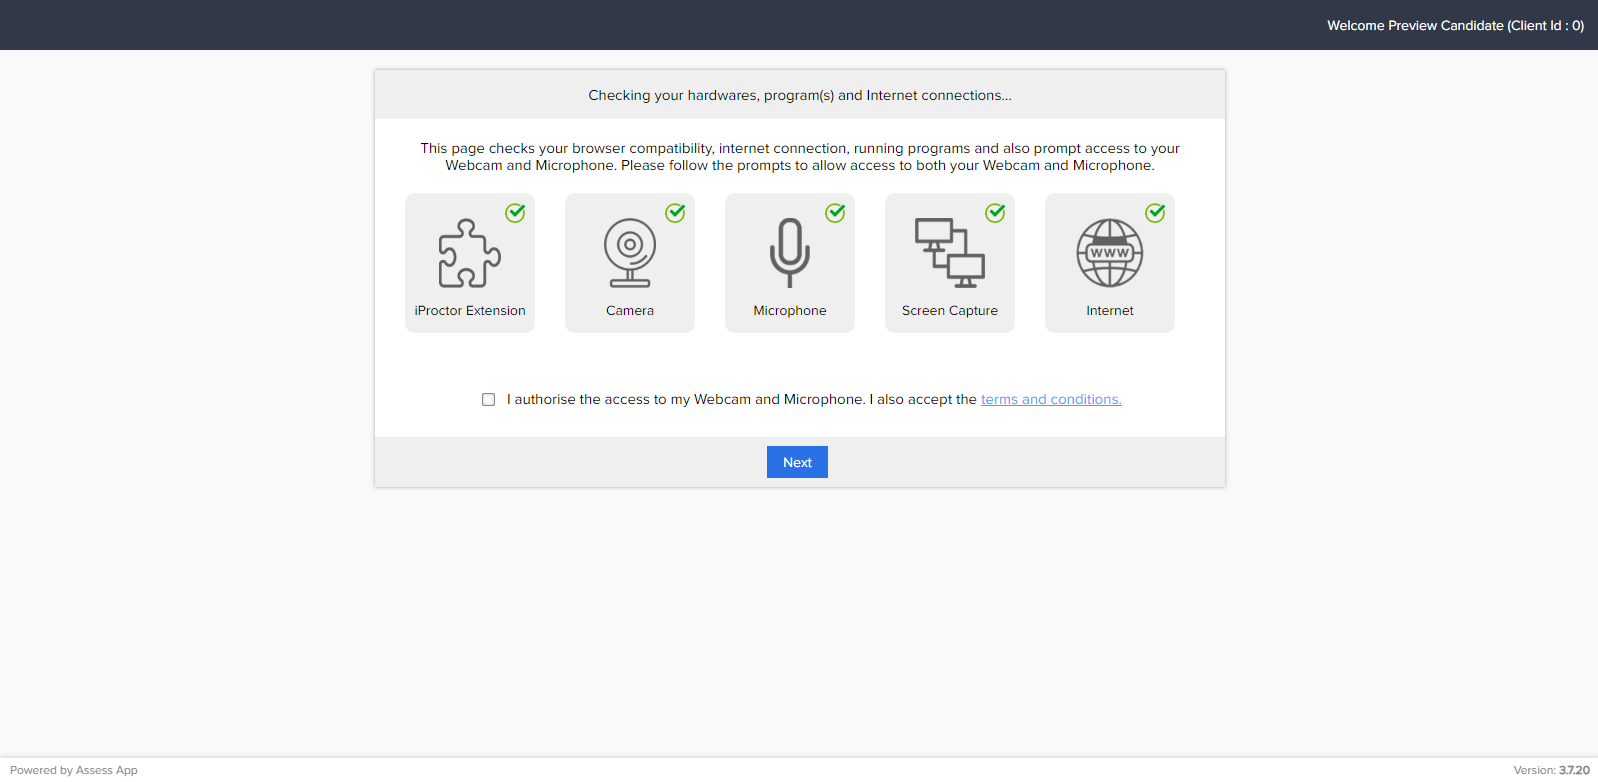Click green checkmark on Internet card
This screenshot has width=1598, height=782.
click(1155, 213)
